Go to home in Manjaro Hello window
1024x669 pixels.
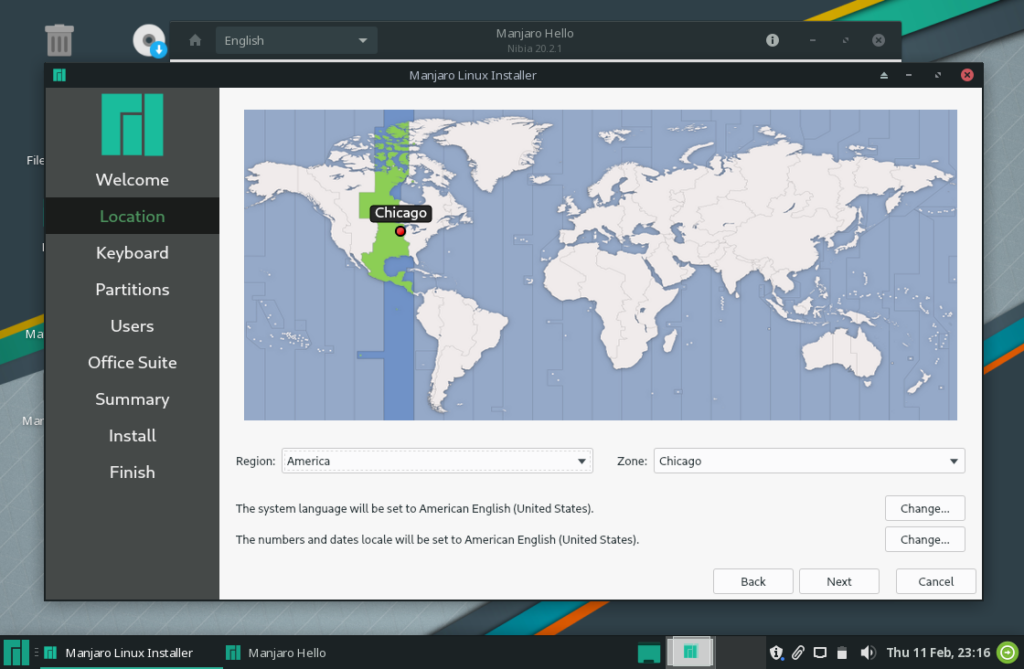pos(195,41)
